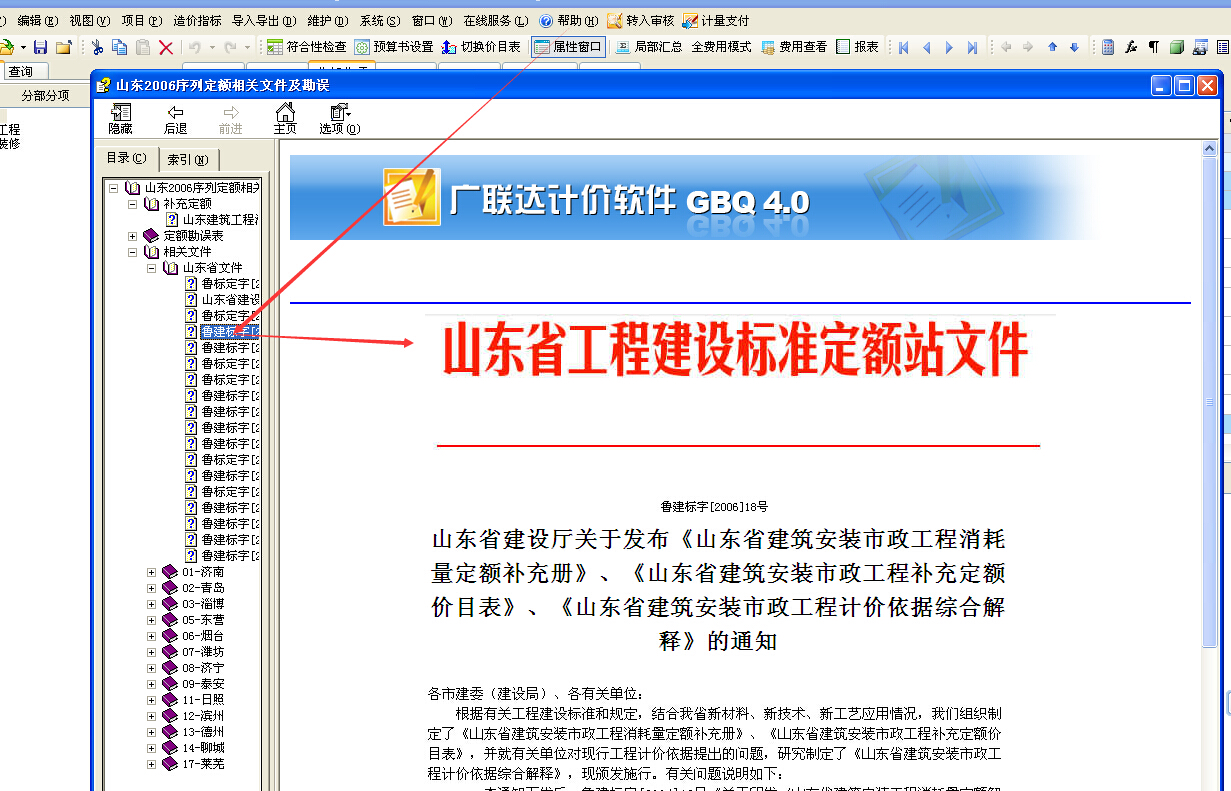
Task: Expand the 定额勘误表 tree node
Action: tap(132, 236)
